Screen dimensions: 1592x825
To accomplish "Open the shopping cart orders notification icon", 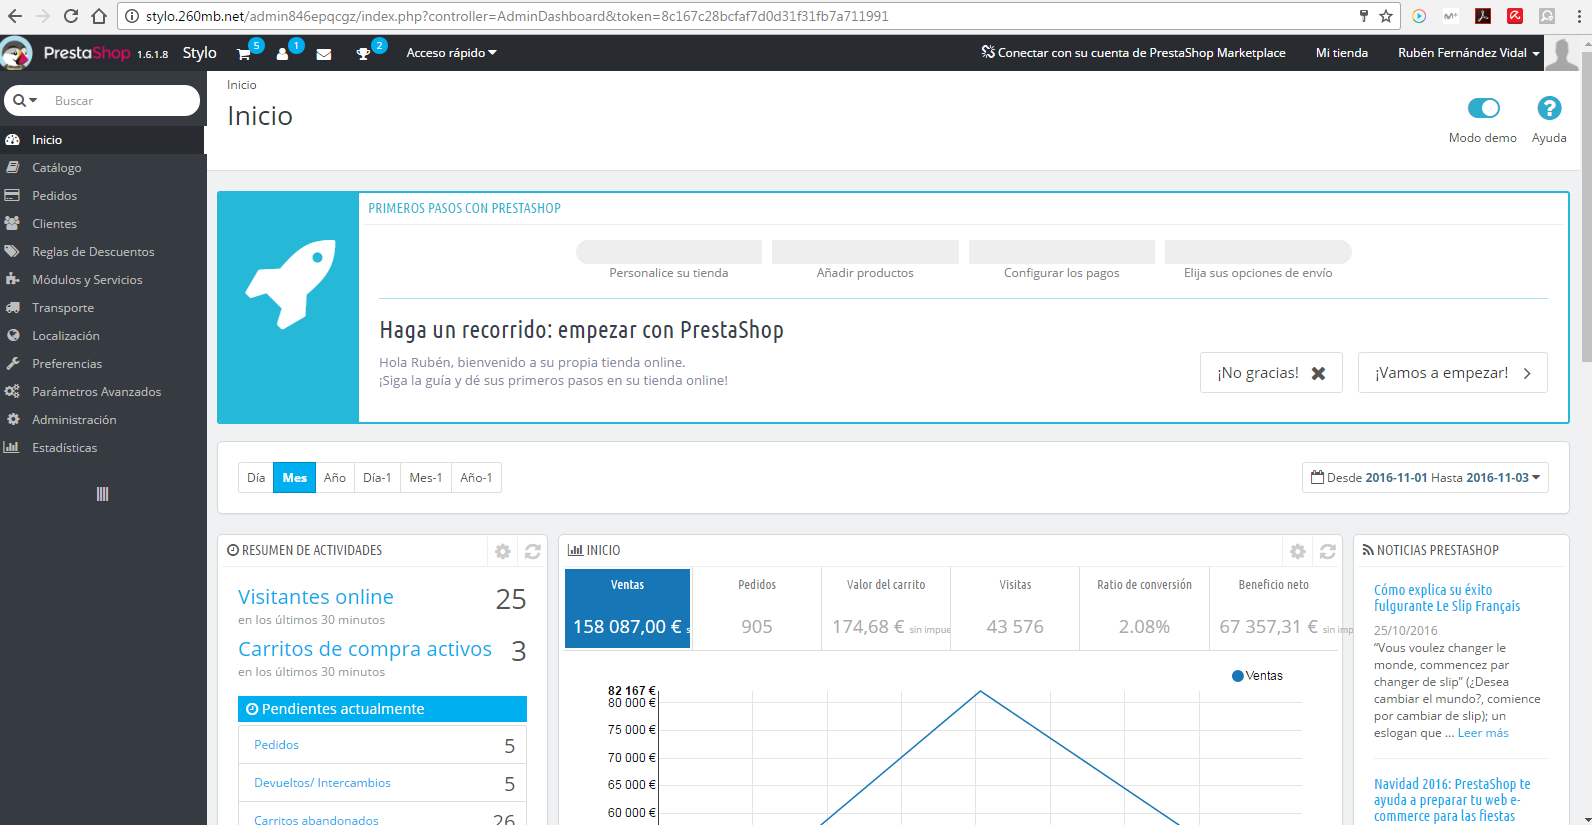I will tap(244, 54).
